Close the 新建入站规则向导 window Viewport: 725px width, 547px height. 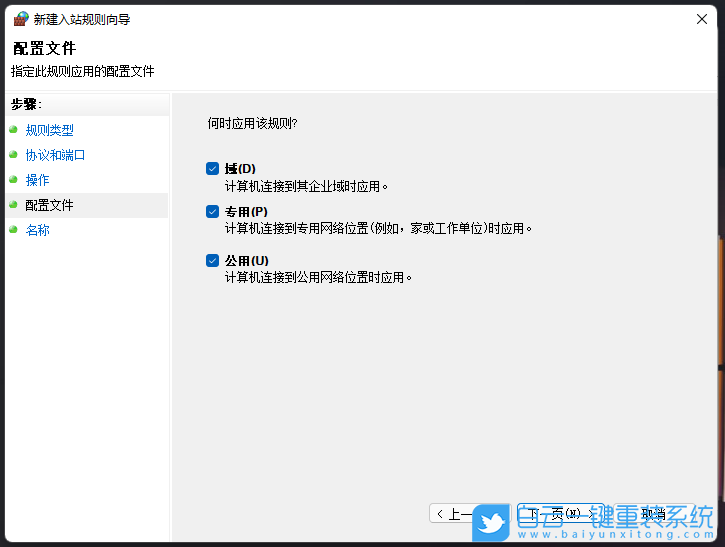[x=701, y=19]
